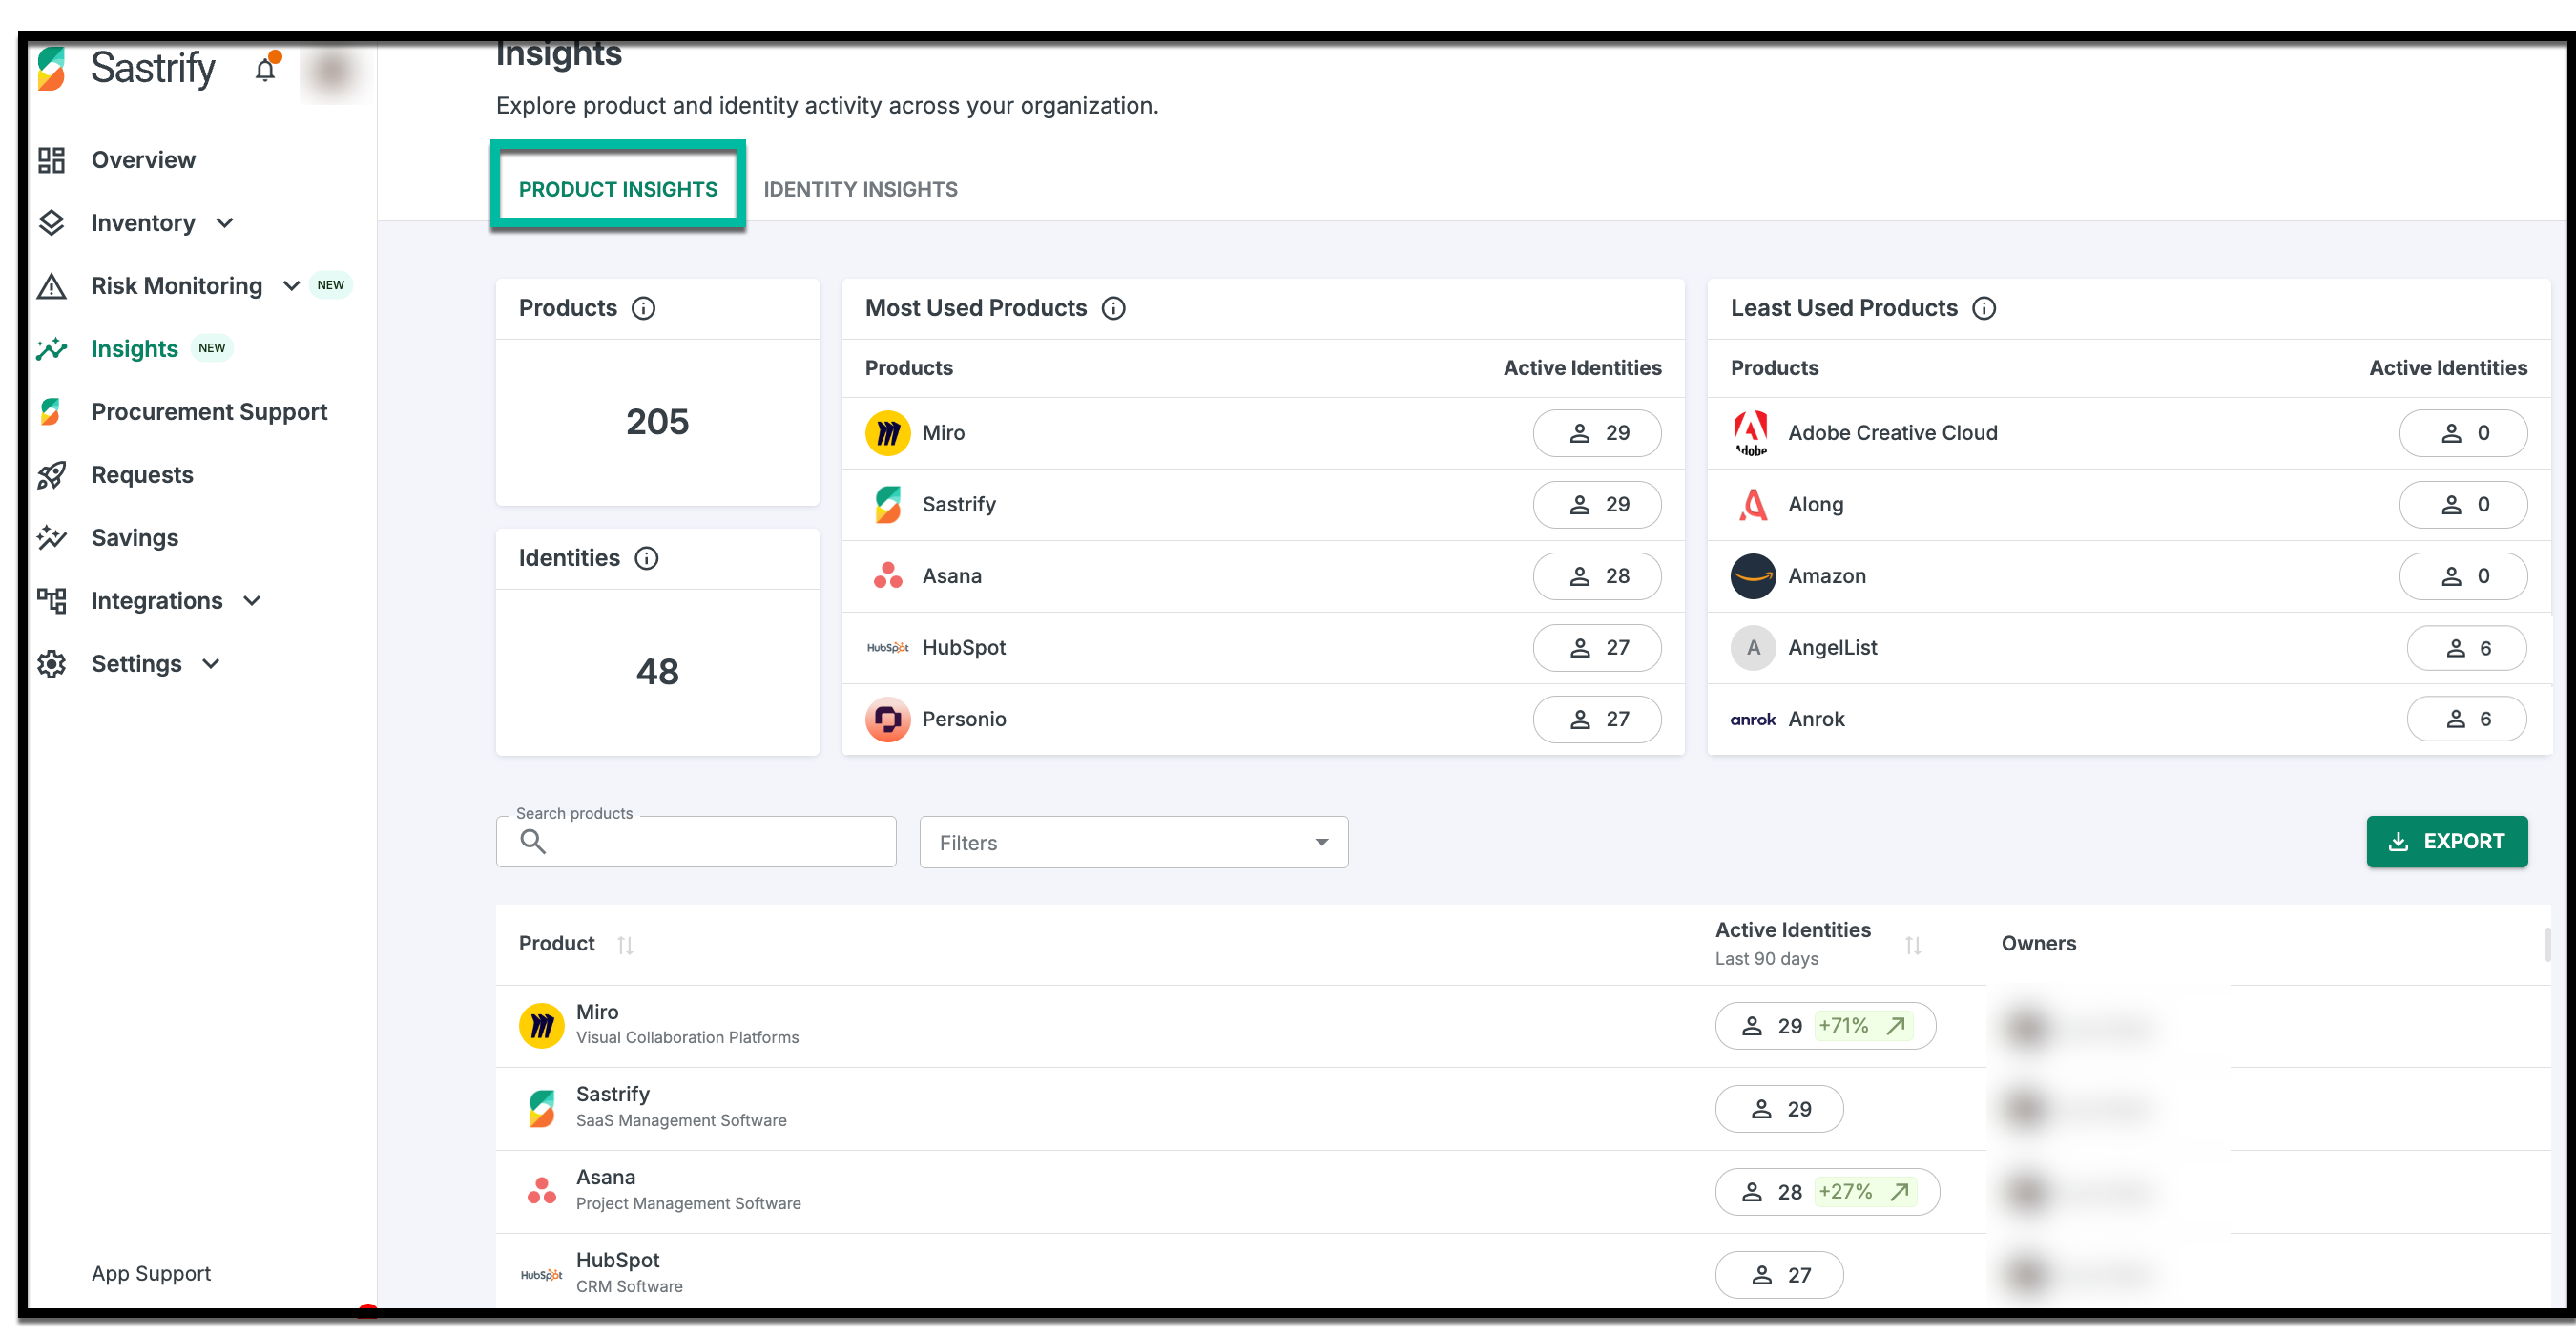
Task: Click the search magnifier icon
Action: pos(533,842)
